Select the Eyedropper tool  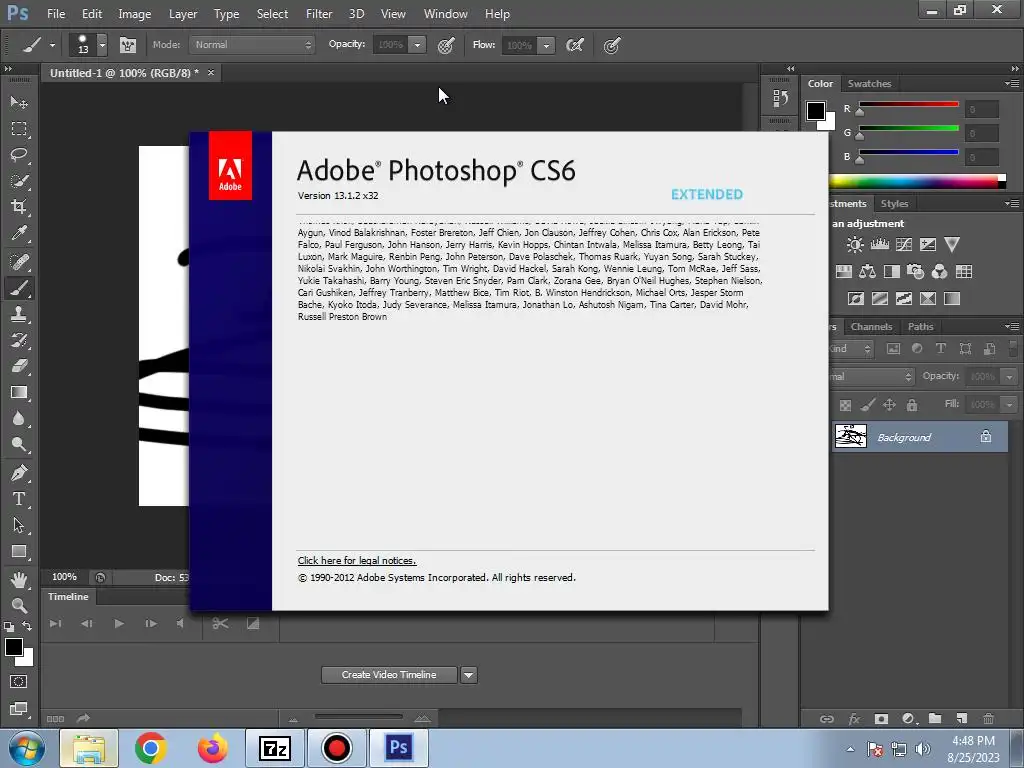(x=18, y=233)
